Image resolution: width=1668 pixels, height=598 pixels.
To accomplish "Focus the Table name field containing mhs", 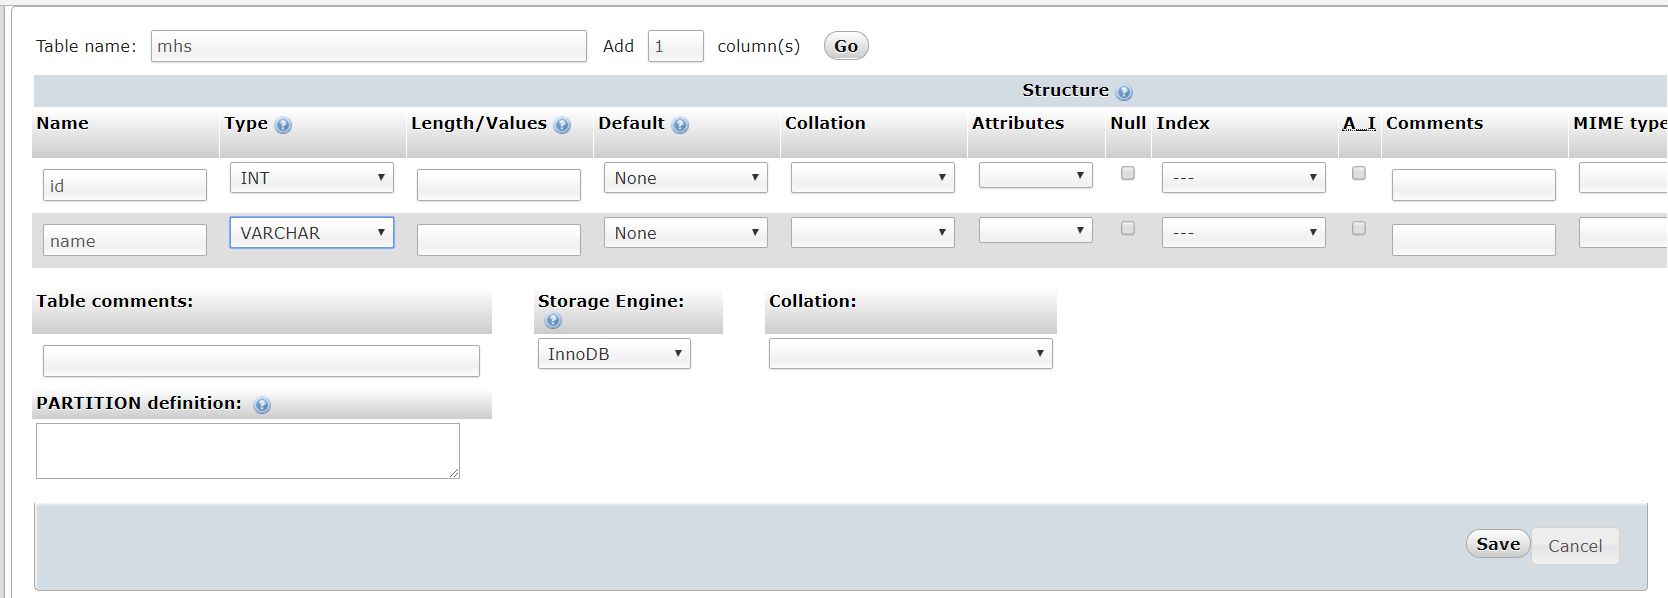I will (x=369, y=46).
